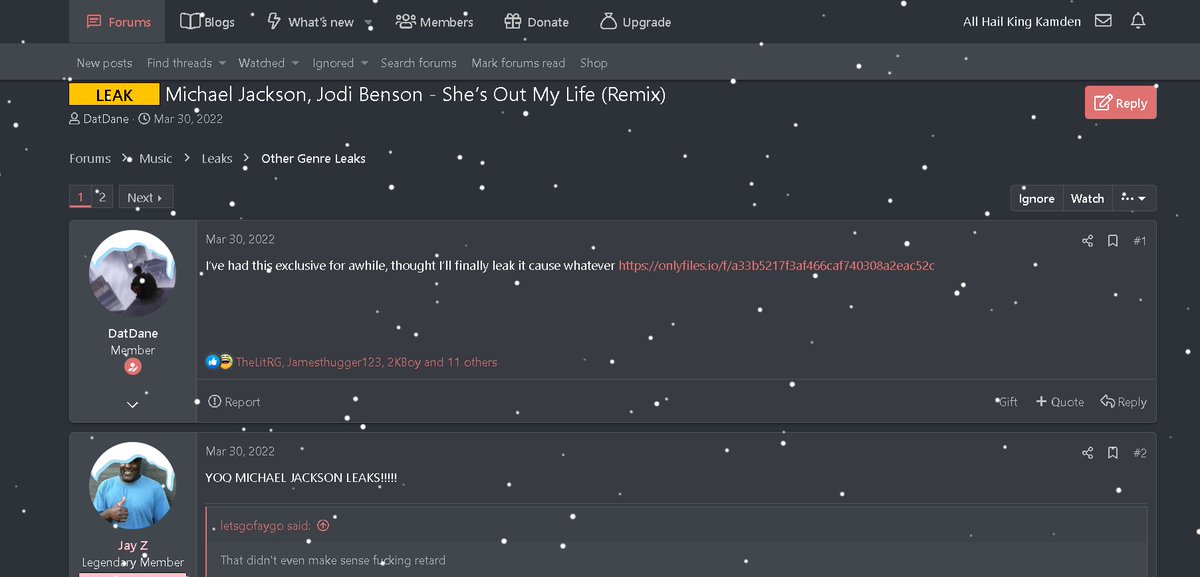Click the Next page button
This screenshot has width=1200, height=577.
click(145, 197)
